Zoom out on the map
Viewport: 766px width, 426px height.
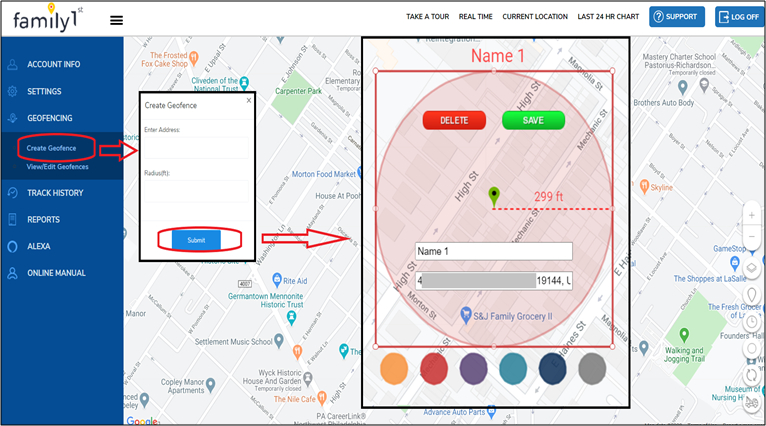(751, 236)
